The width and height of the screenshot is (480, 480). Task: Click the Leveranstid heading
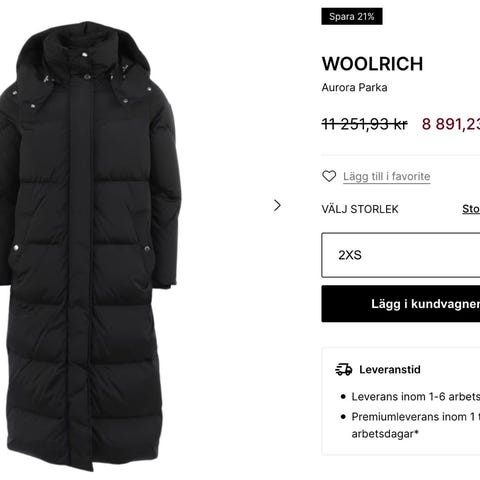click(x=390, y=369)
